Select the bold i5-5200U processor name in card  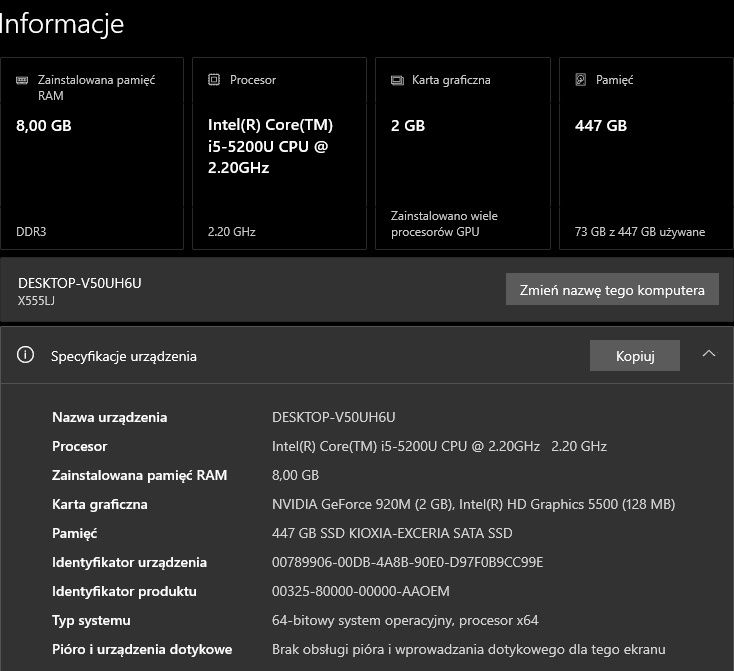coord(270,146)
